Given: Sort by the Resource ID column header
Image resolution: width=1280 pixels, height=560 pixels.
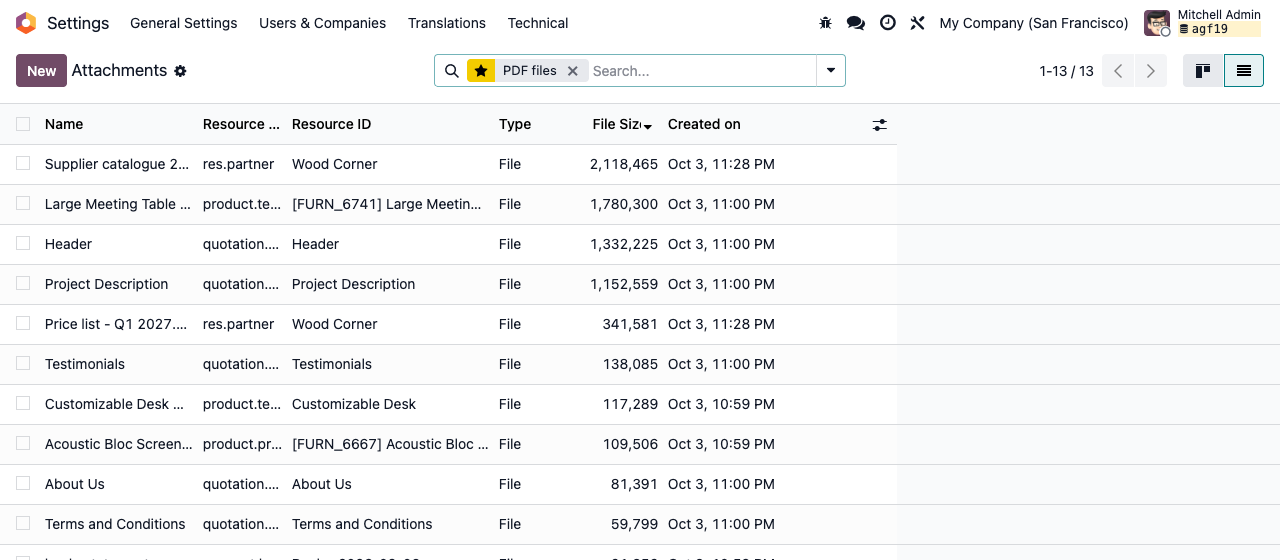Looking at the screenshot, I should click(x=331, y=124).
